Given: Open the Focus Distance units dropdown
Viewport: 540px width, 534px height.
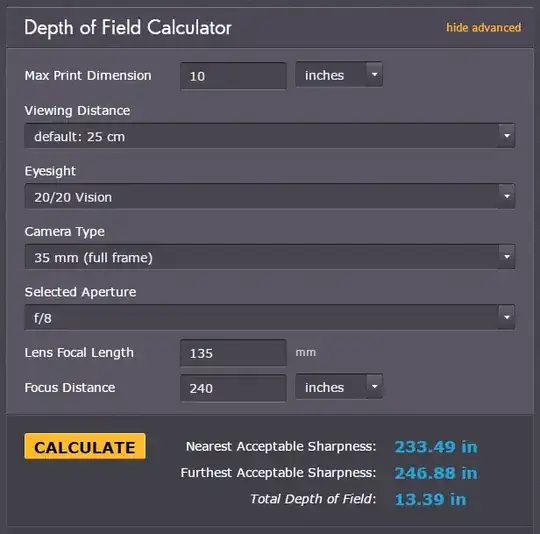Looking at the screenshot, I should (x=339, y=387).
